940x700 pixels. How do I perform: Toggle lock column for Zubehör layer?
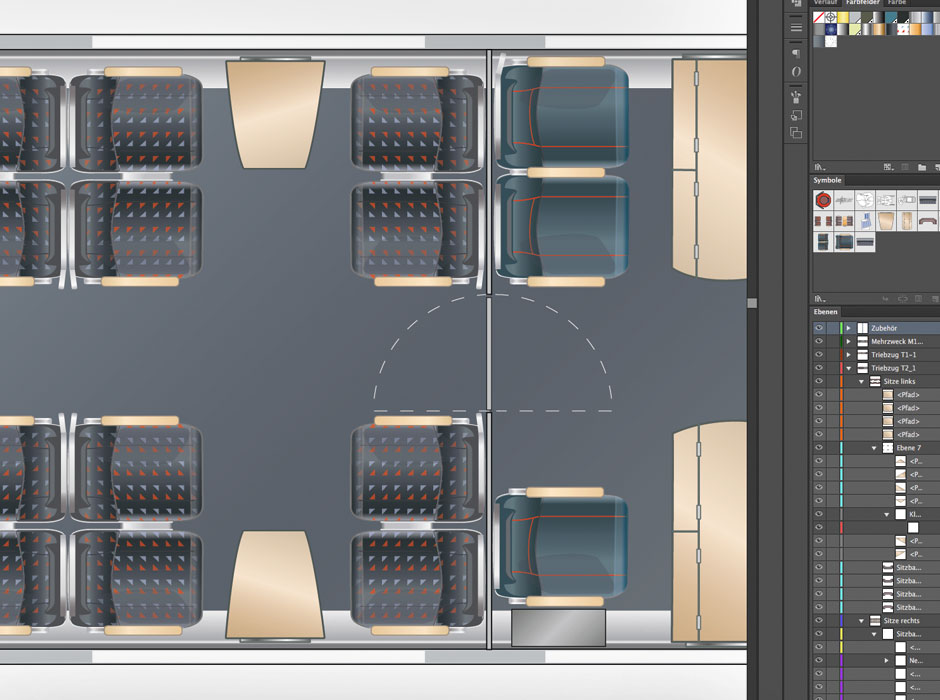(x=833, y=328)
